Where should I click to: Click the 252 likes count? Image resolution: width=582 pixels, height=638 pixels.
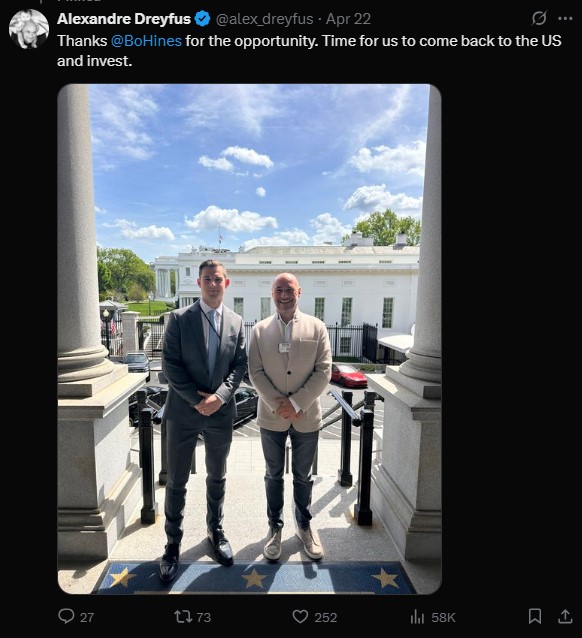(326, 617)
